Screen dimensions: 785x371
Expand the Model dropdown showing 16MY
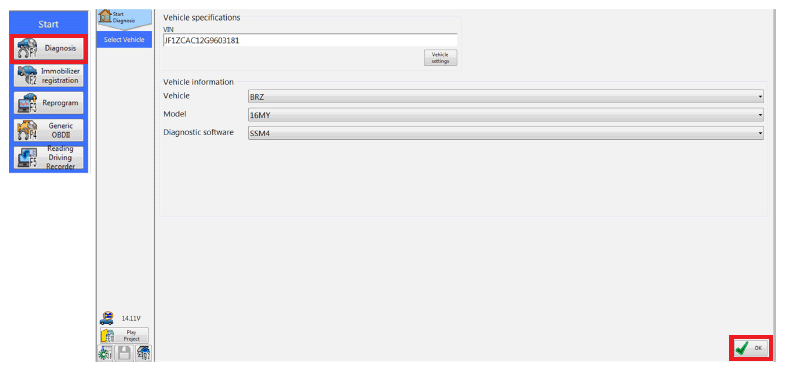click(x=506, y=115)
